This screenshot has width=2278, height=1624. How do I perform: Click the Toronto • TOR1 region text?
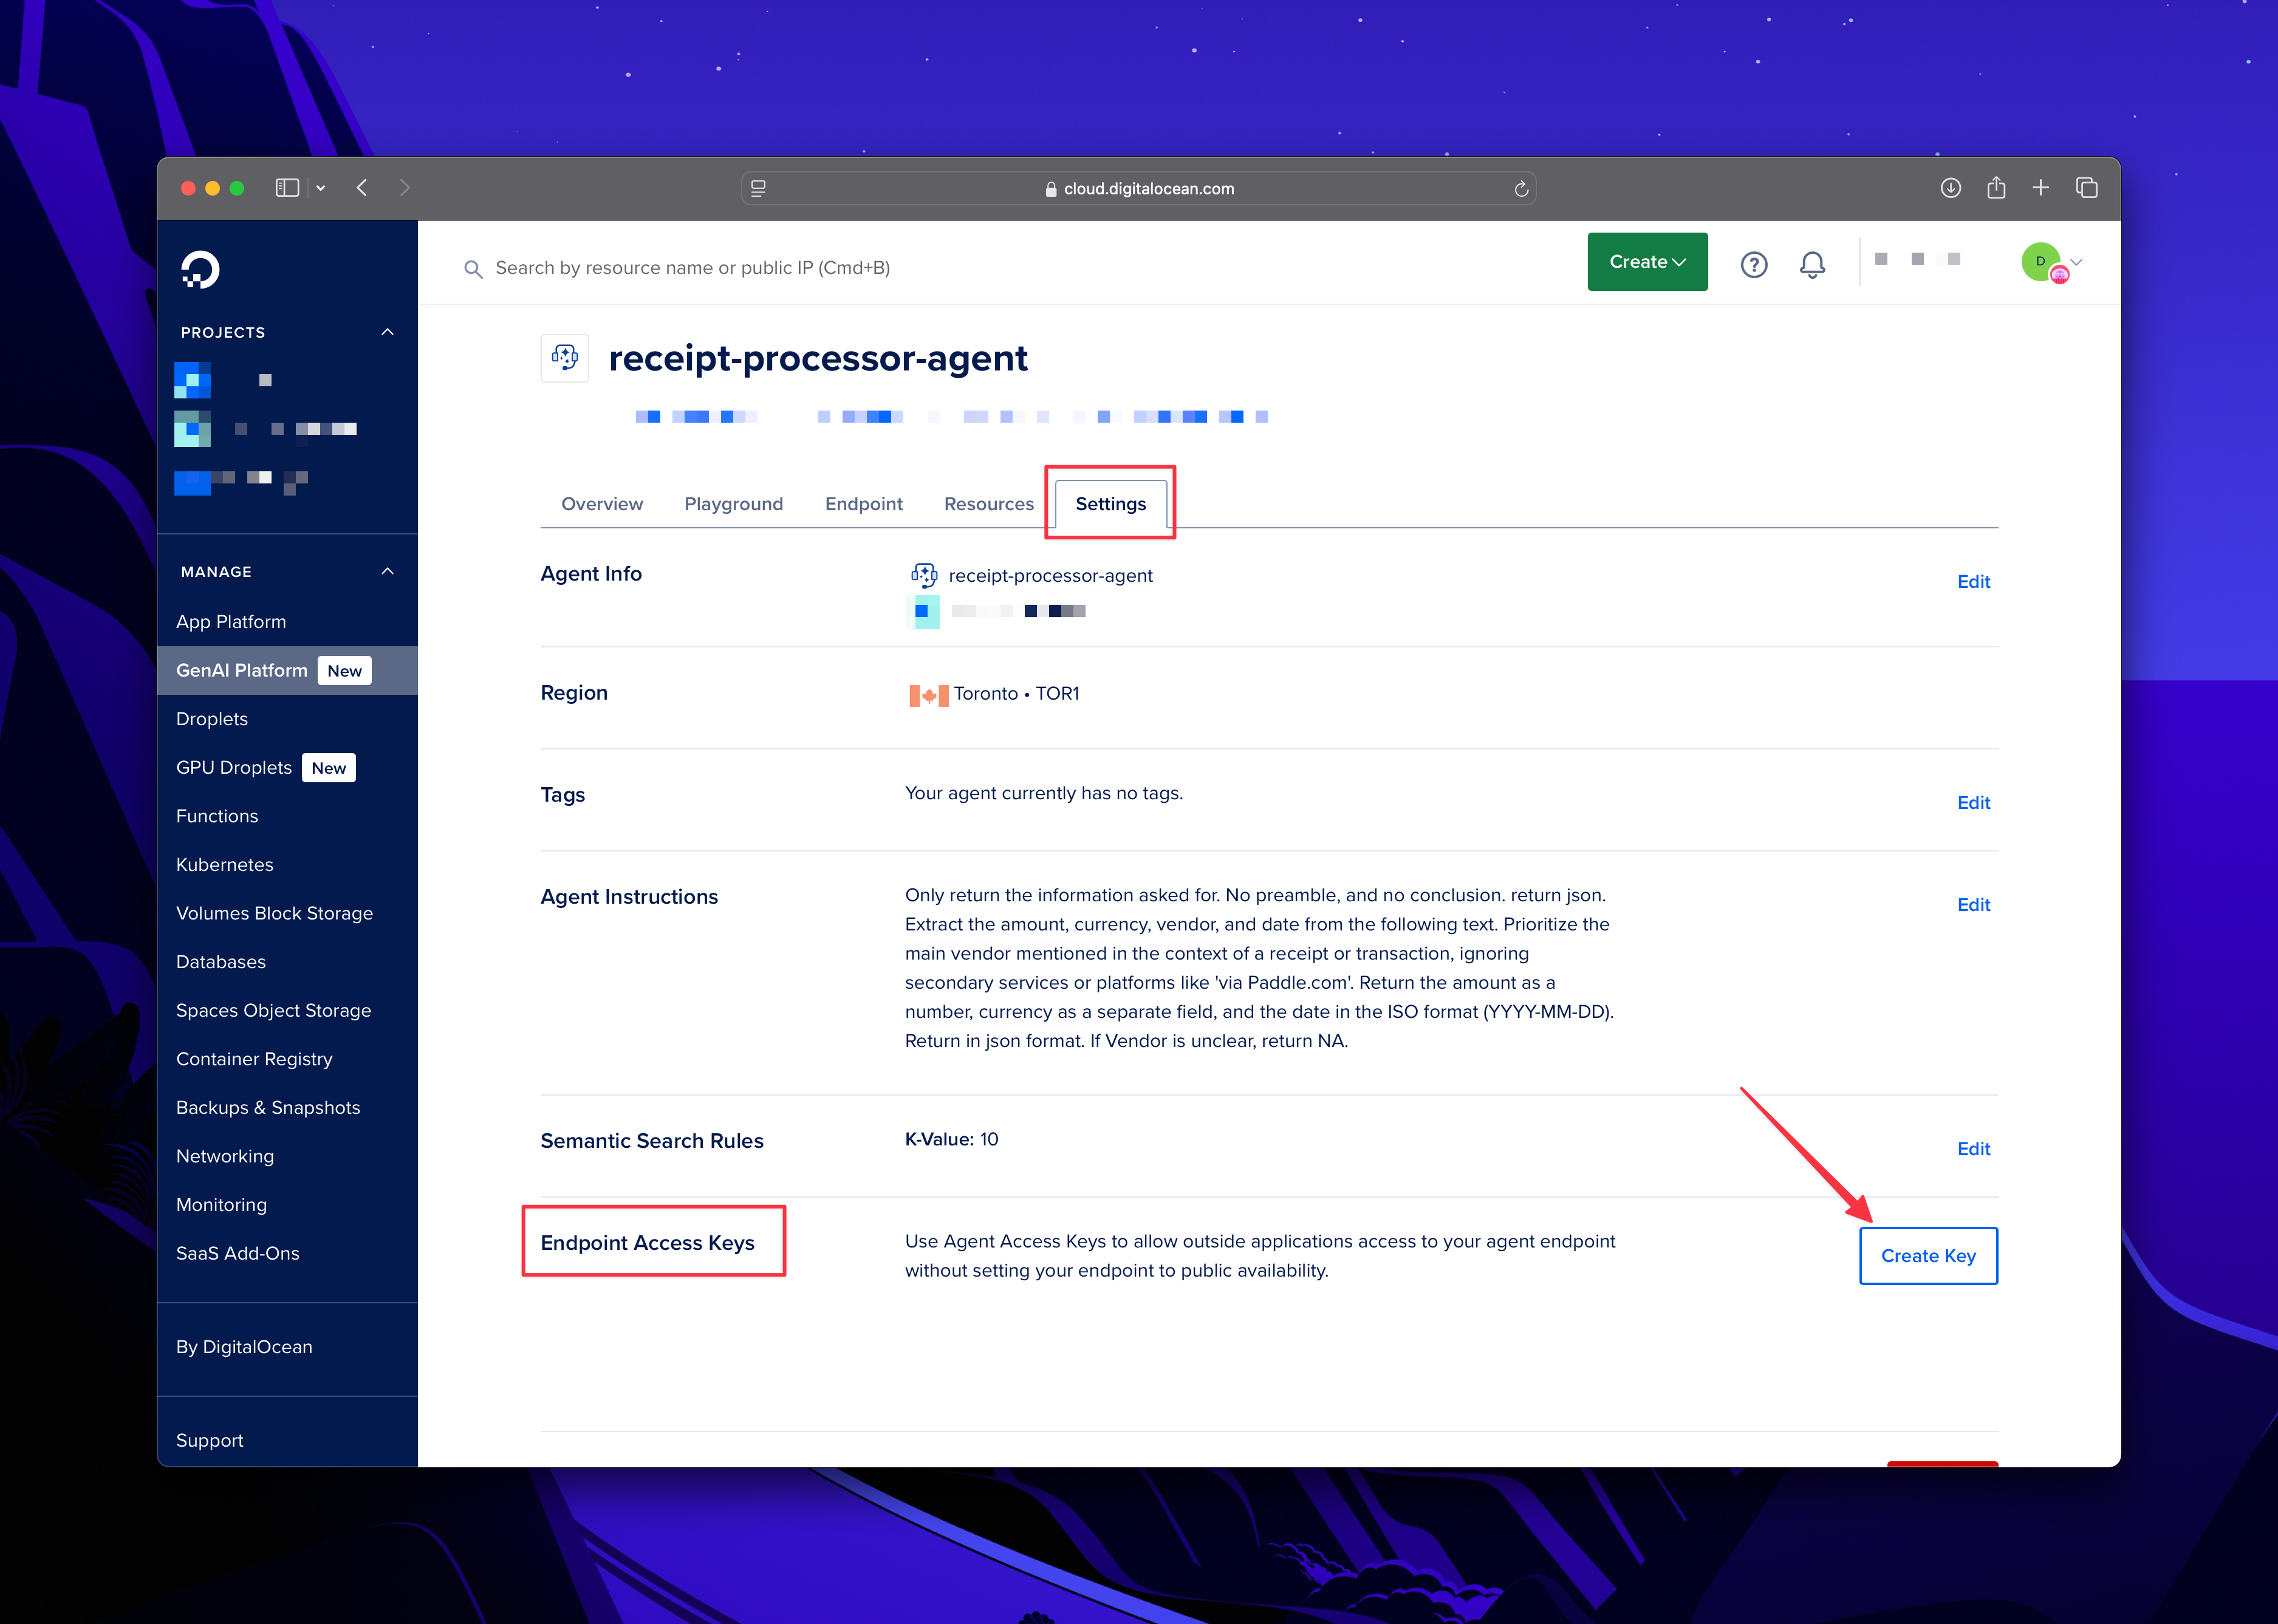click(x=1016, y=693)
